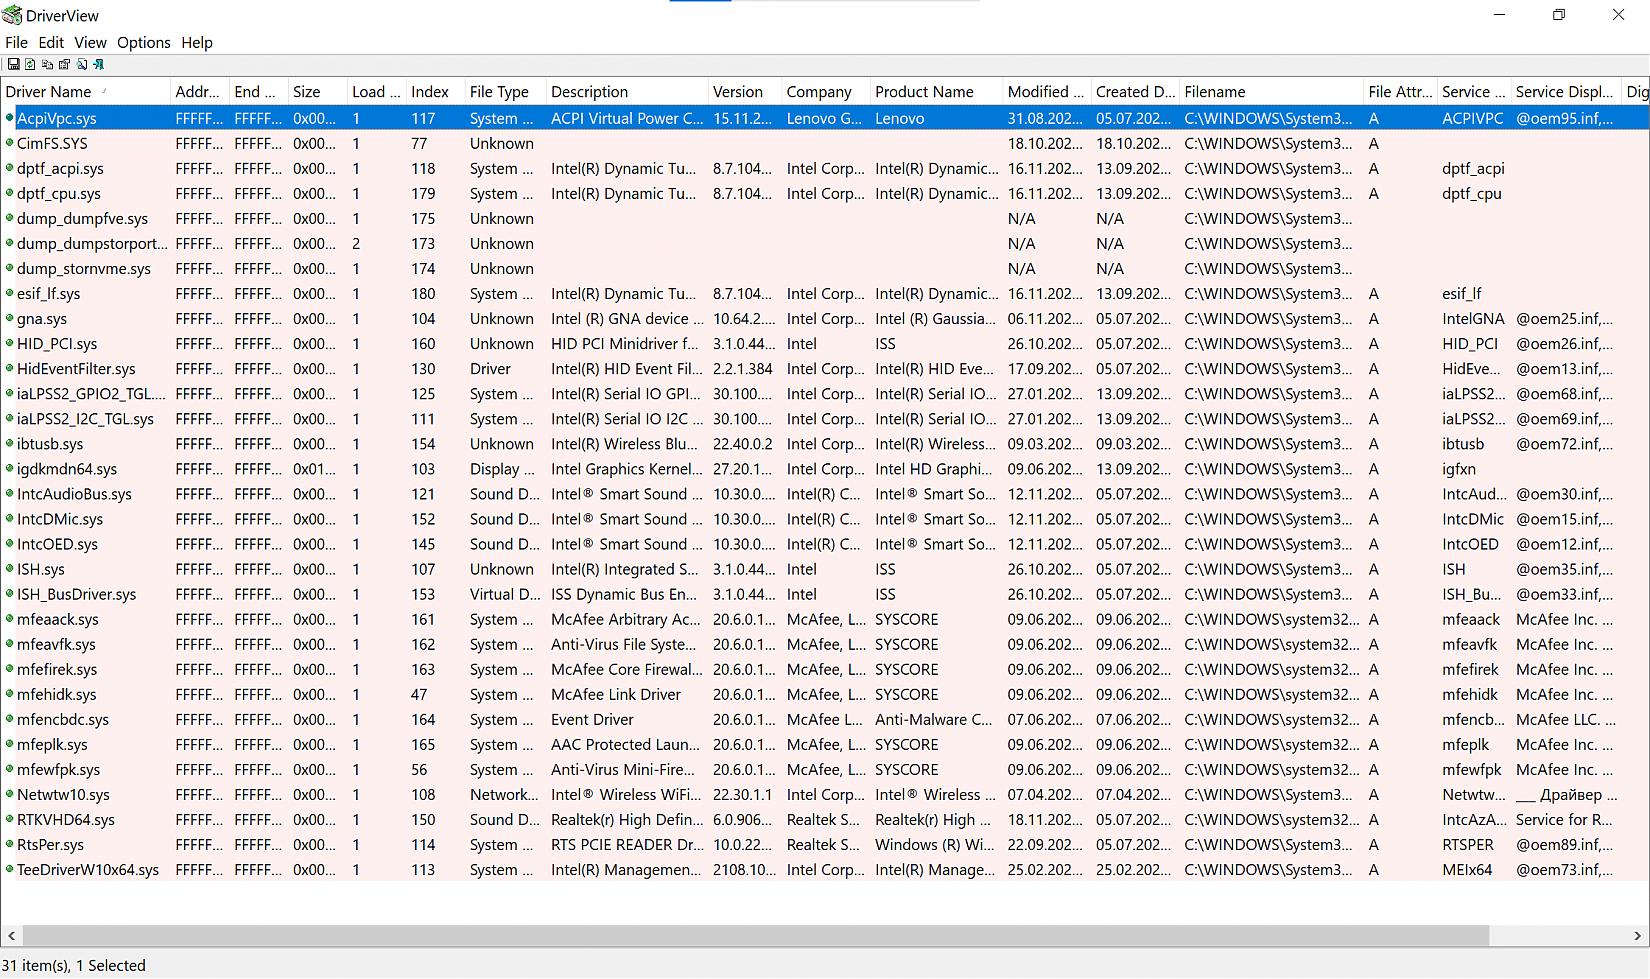Screen dimensions: 1650x979
Task: Open Properties from the toolbar icon
Action: (64, 64)
